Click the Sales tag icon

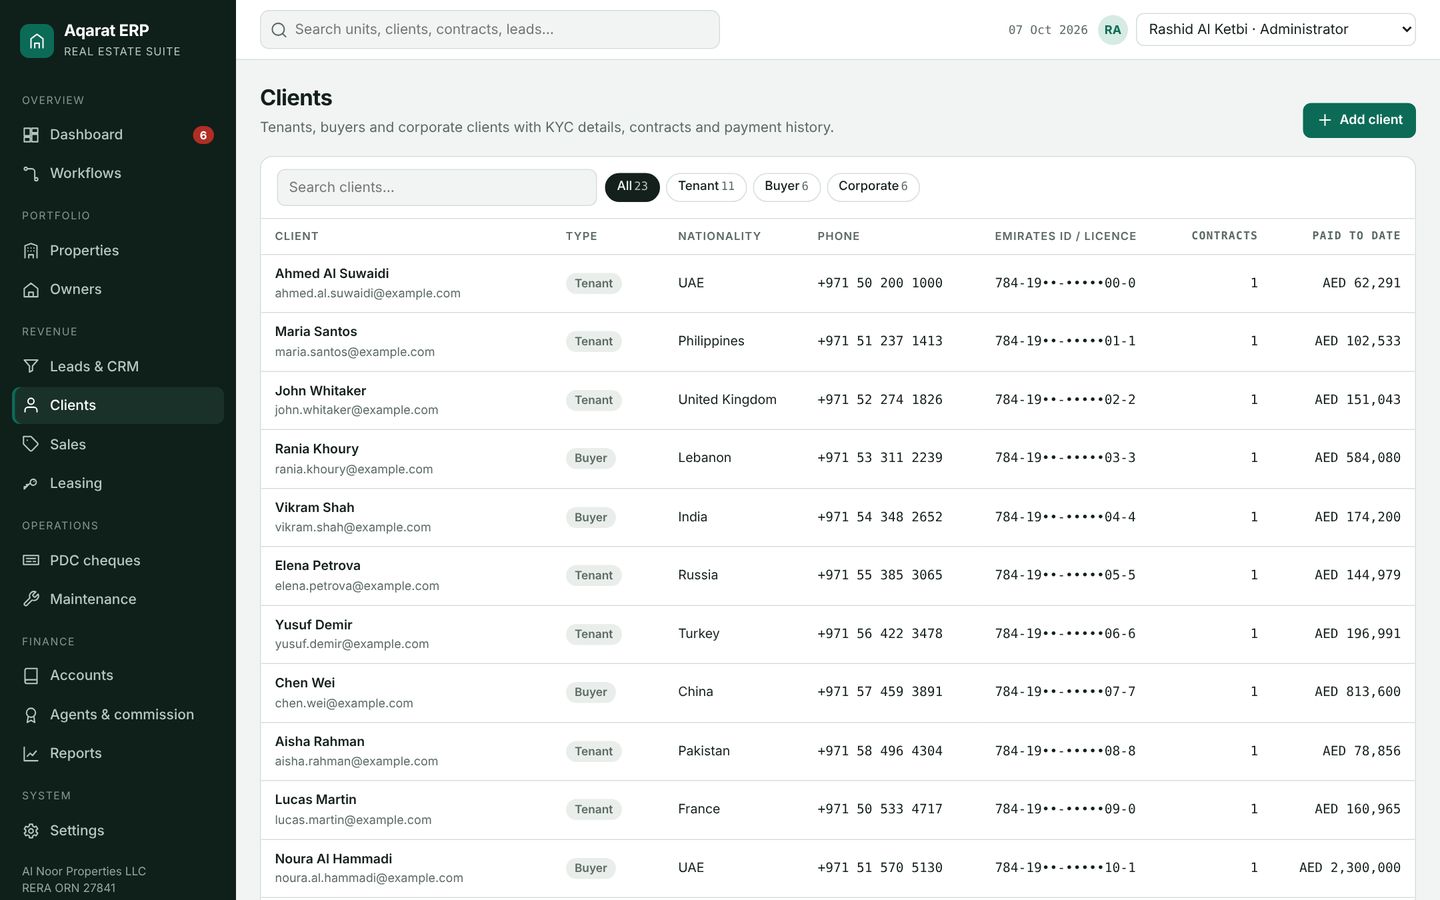pyautogui.click(x=31, y=444)
